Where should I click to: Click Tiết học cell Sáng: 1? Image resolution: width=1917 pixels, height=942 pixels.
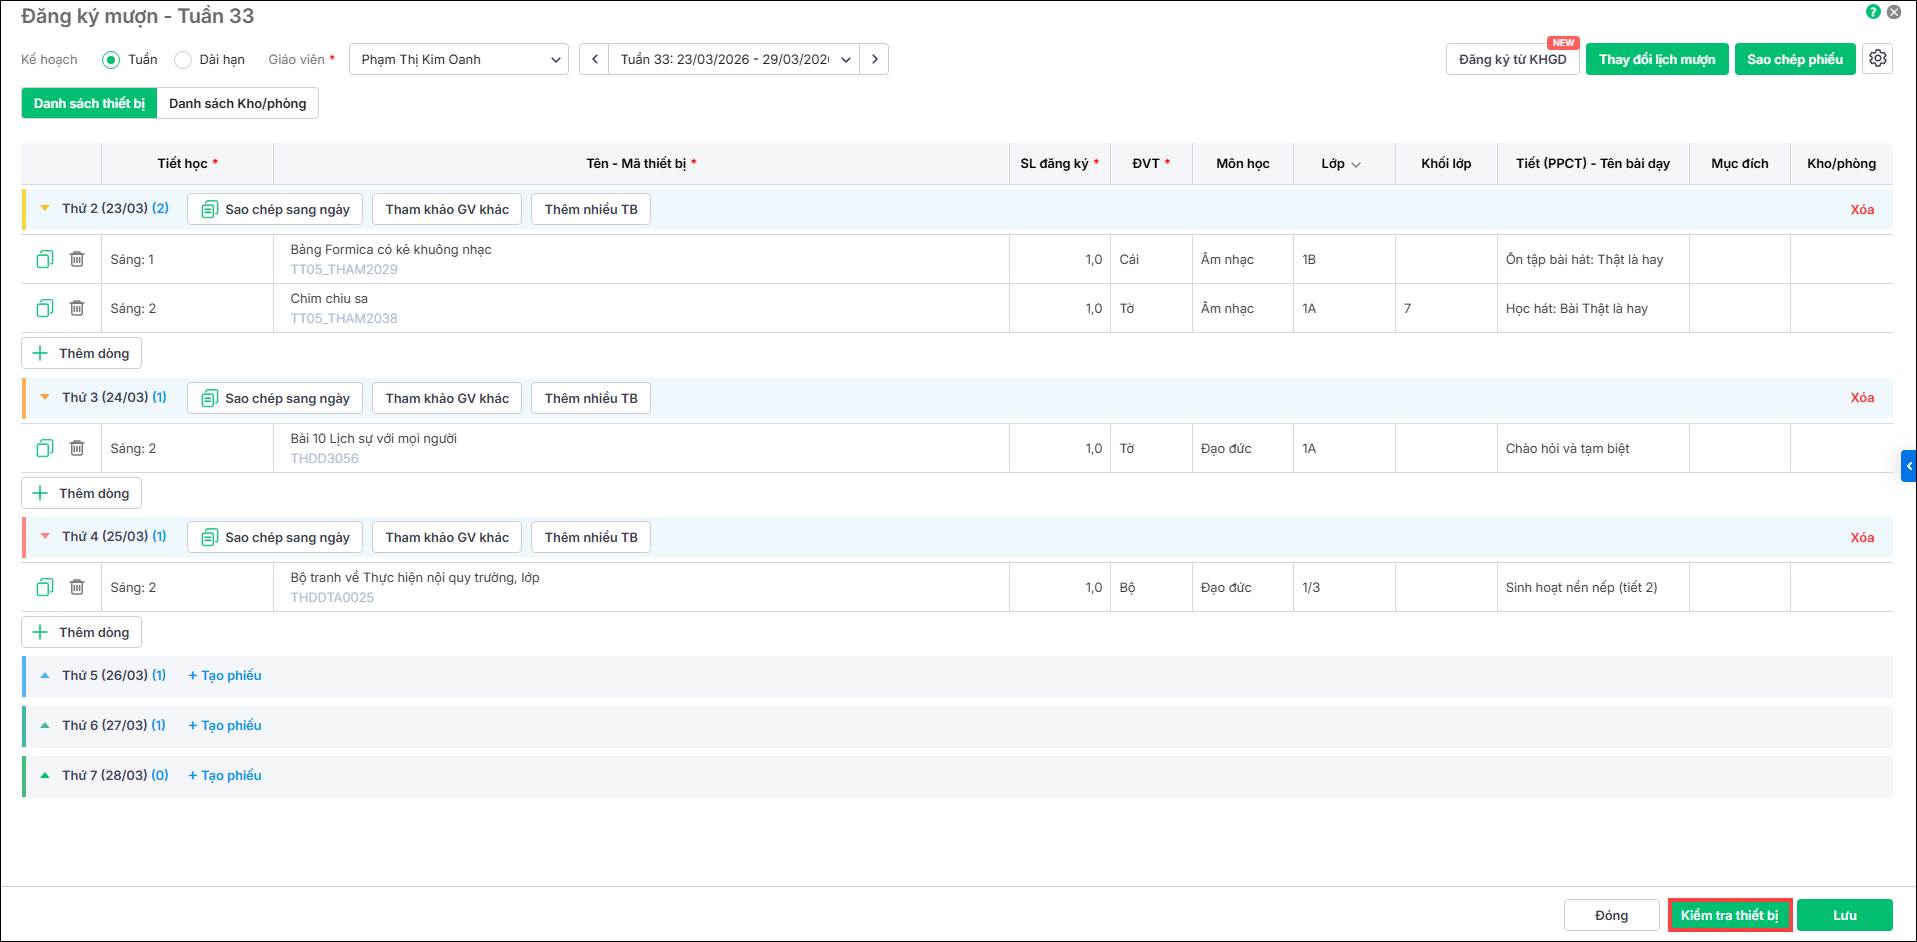pyautogui.click(x=187, y=259)
